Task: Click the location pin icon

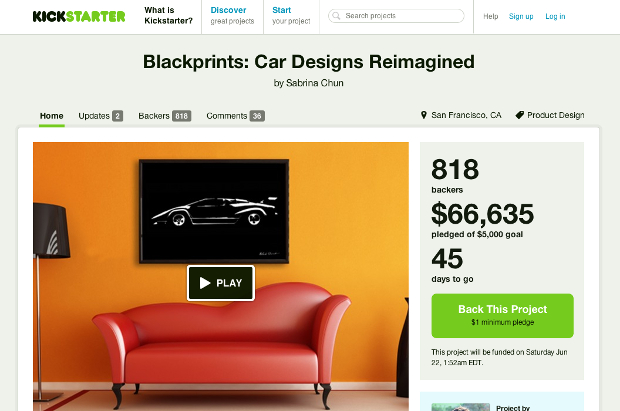Action: click(423, 115)
